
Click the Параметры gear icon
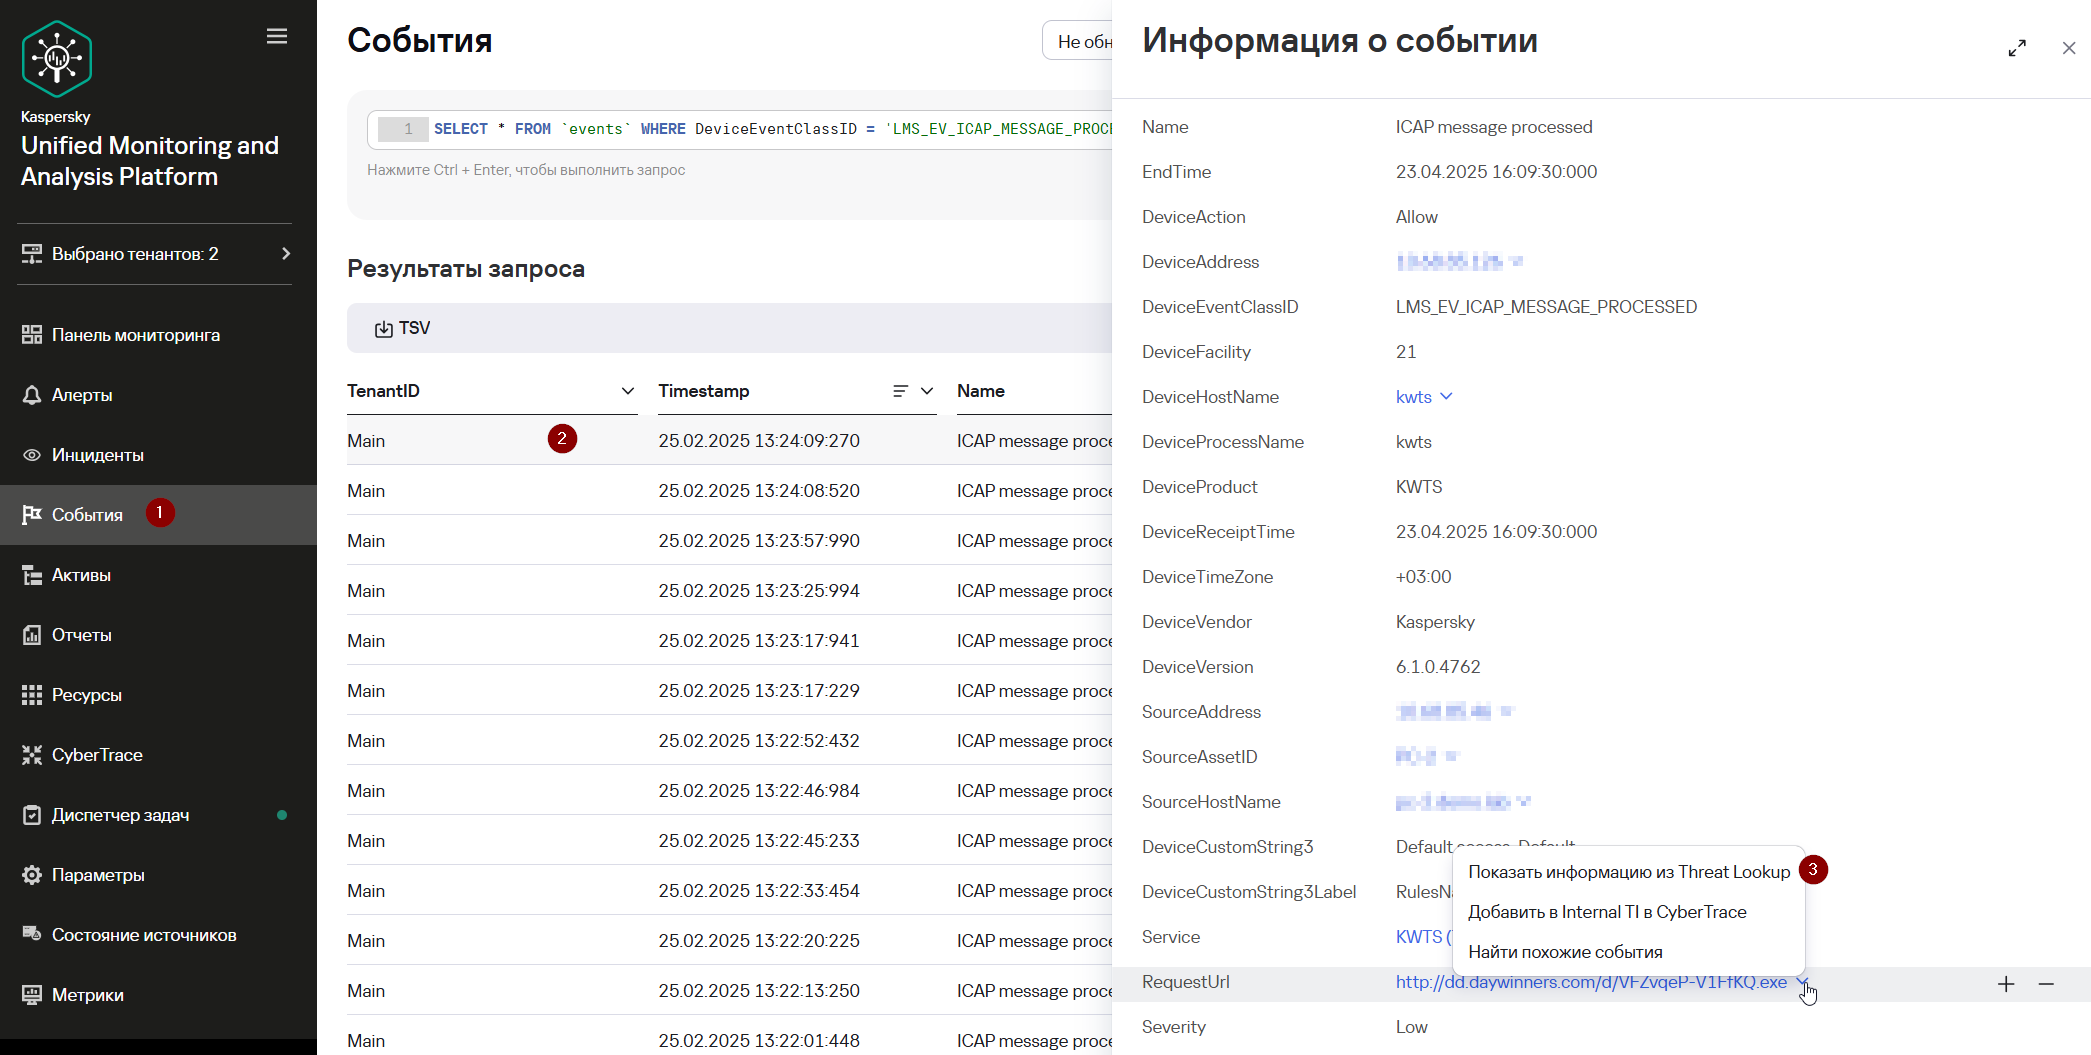tap(32, 875)
